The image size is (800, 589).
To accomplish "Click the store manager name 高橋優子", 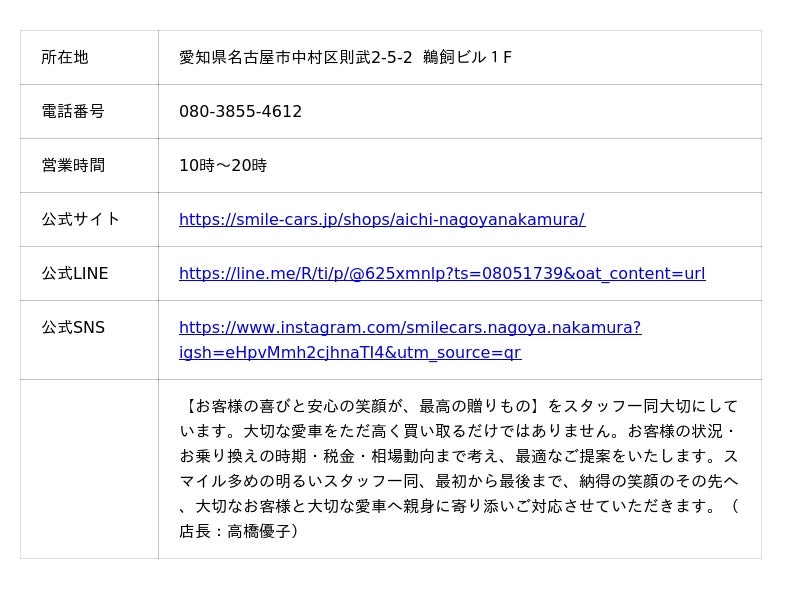I will (x=259, y=531).
